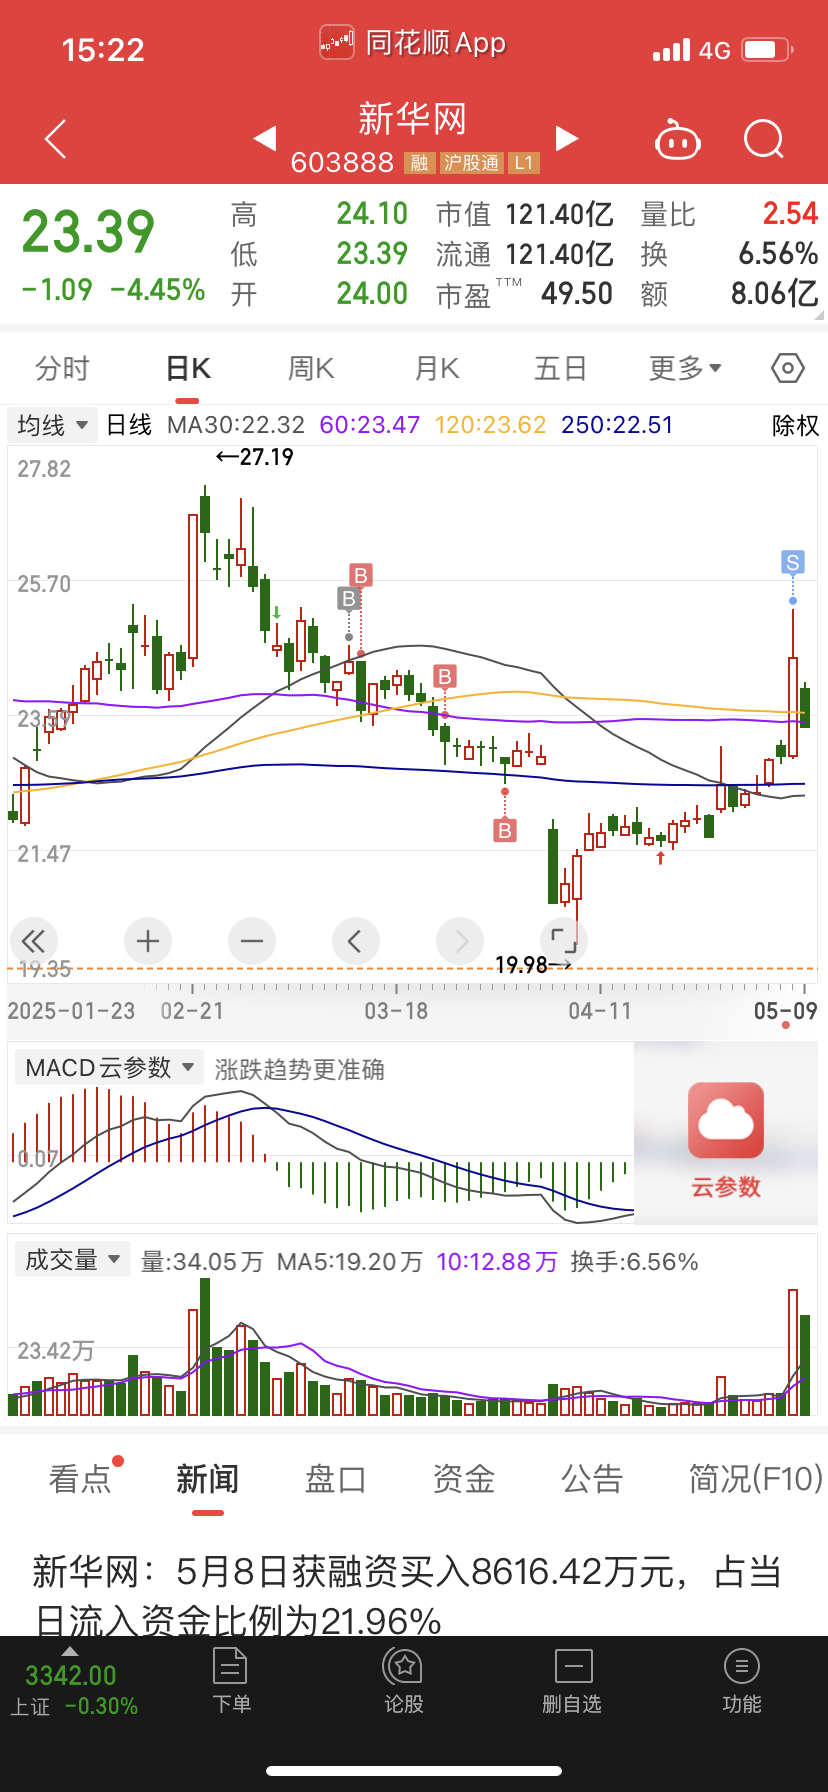The height and width of the screenshot is (1792, 828).
Task: Open 公告 tab
Action: [591, 1478]
